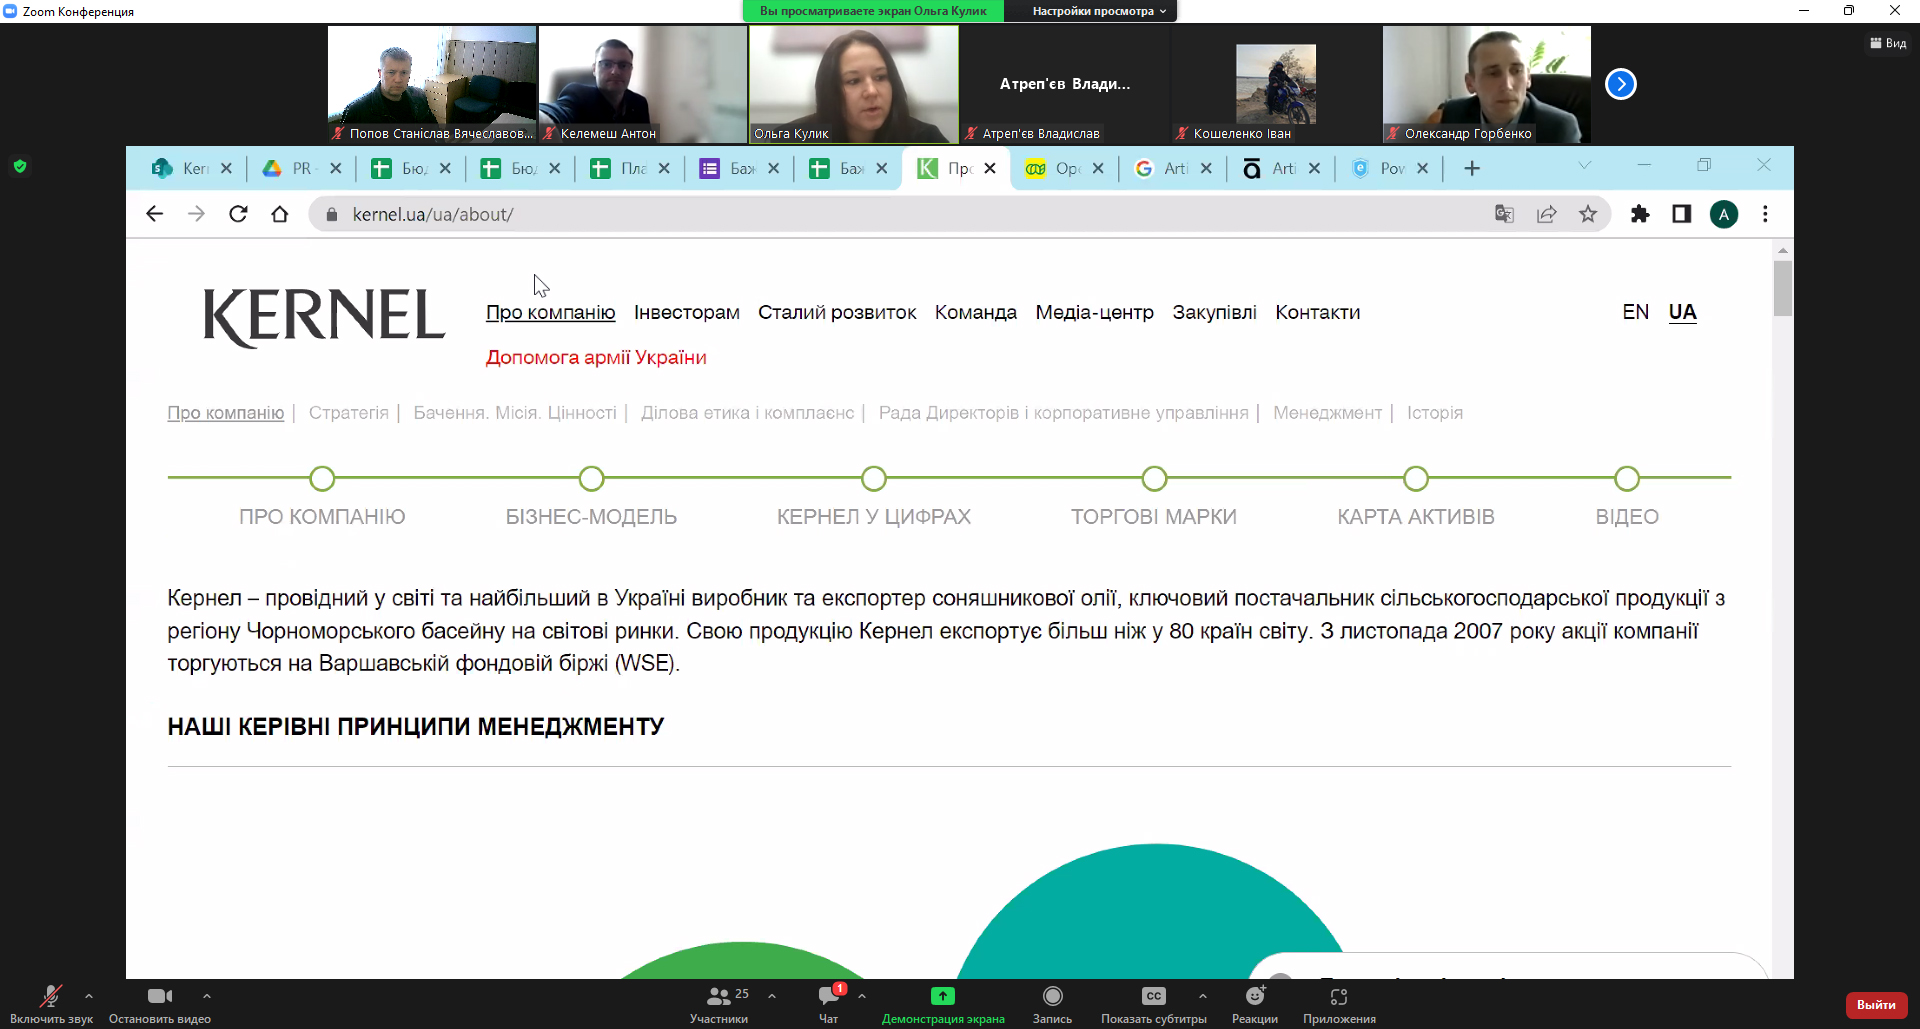This screenshot has height=1029, width=1920.
Task: Expand participants options arrow
Action: 772,996
